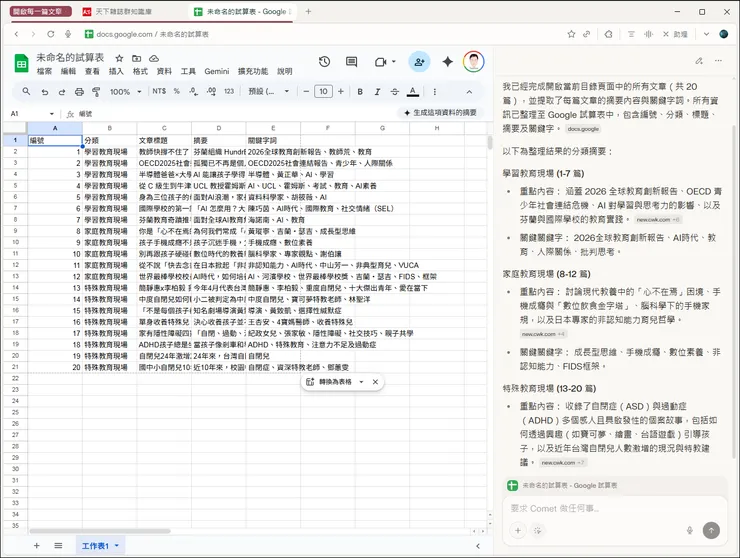Dismiss the 轉換為表格 popup
This screenshot has width=740, height=558.
(375, 382)
